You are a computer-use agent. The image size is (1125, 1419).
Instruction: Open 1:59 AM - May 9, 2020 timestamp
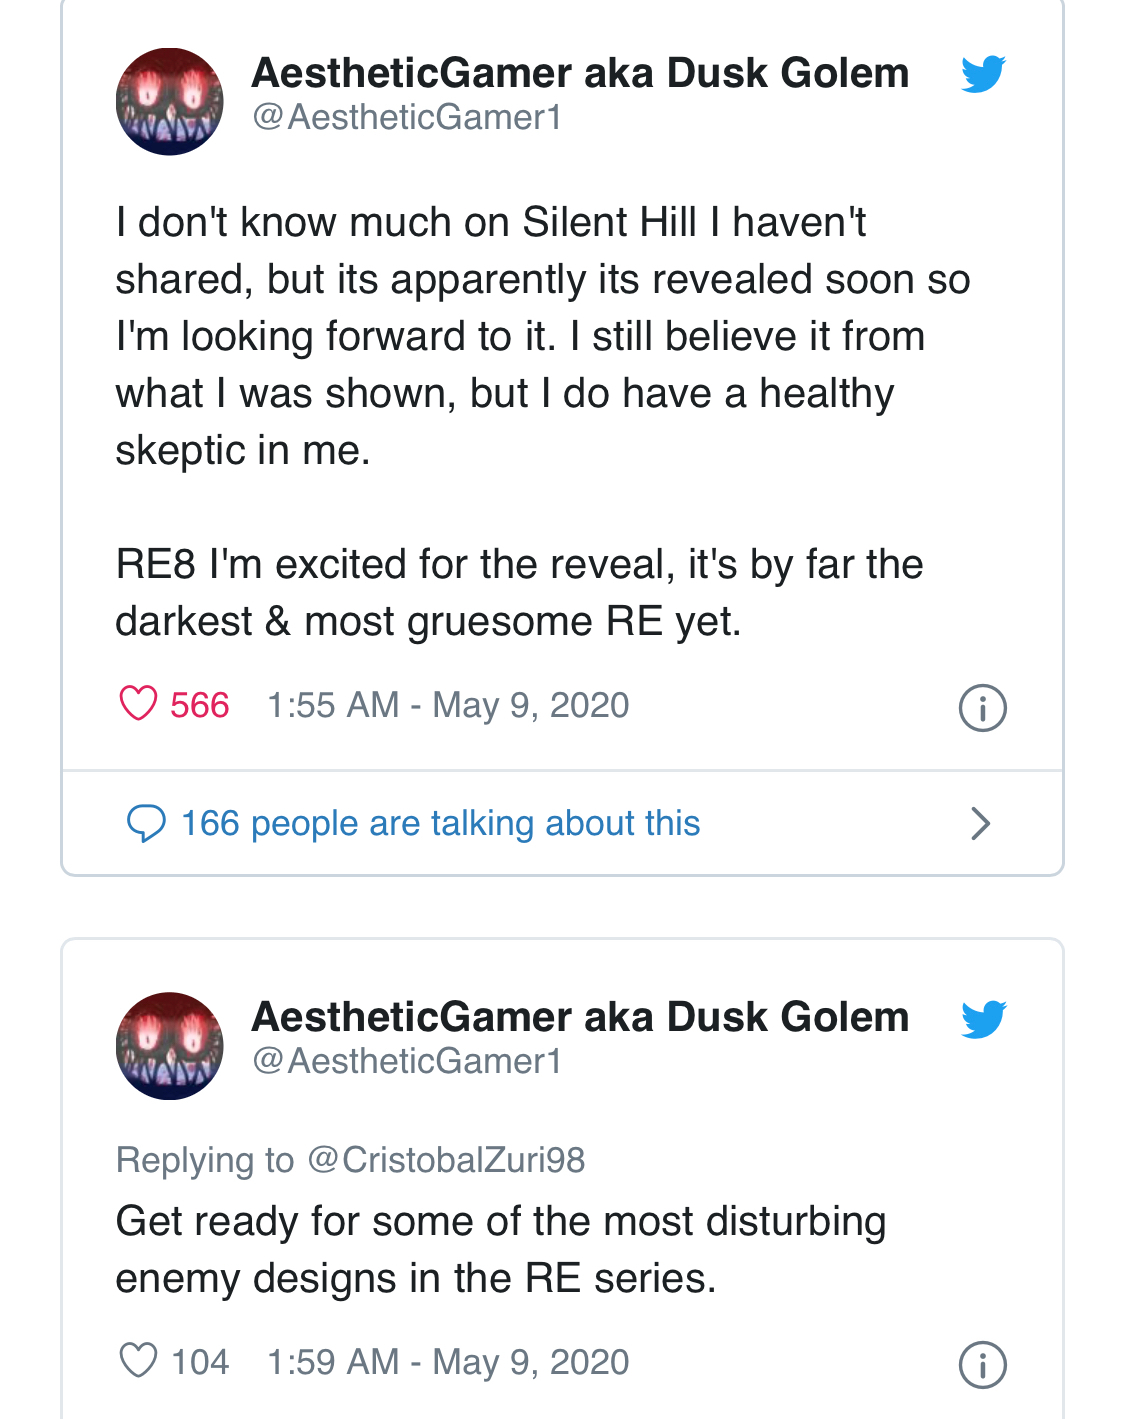pyautogui.click(x=448, y=1362)
